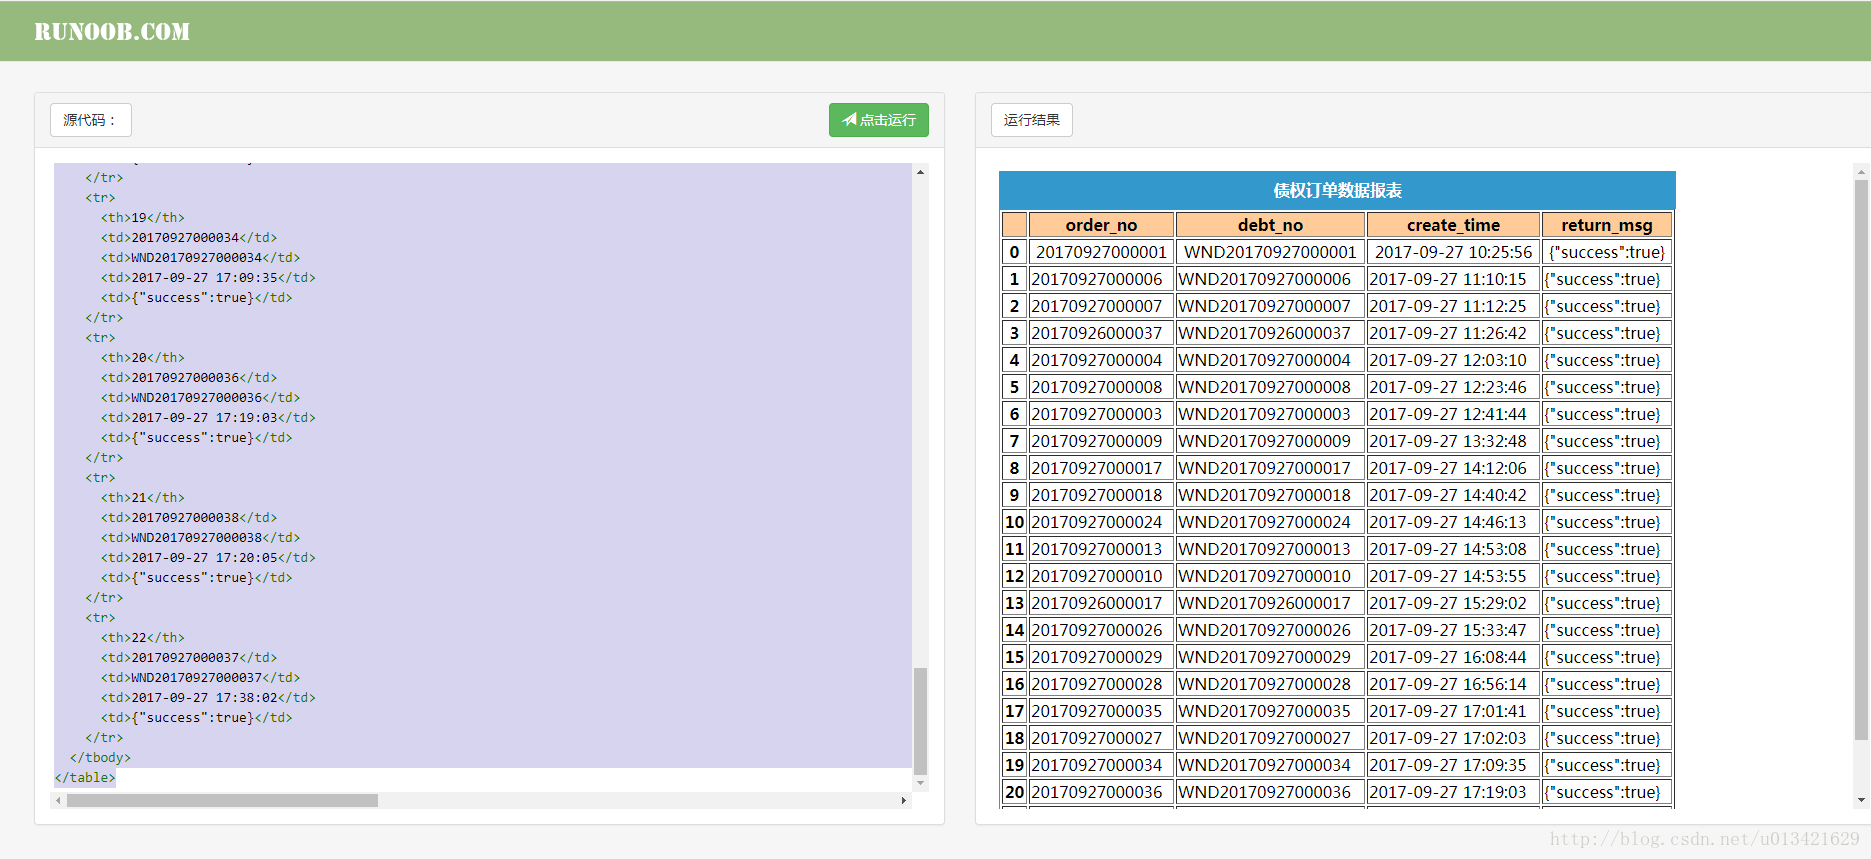Click order number 20170927000003 in row 6

click(1101, 414)
